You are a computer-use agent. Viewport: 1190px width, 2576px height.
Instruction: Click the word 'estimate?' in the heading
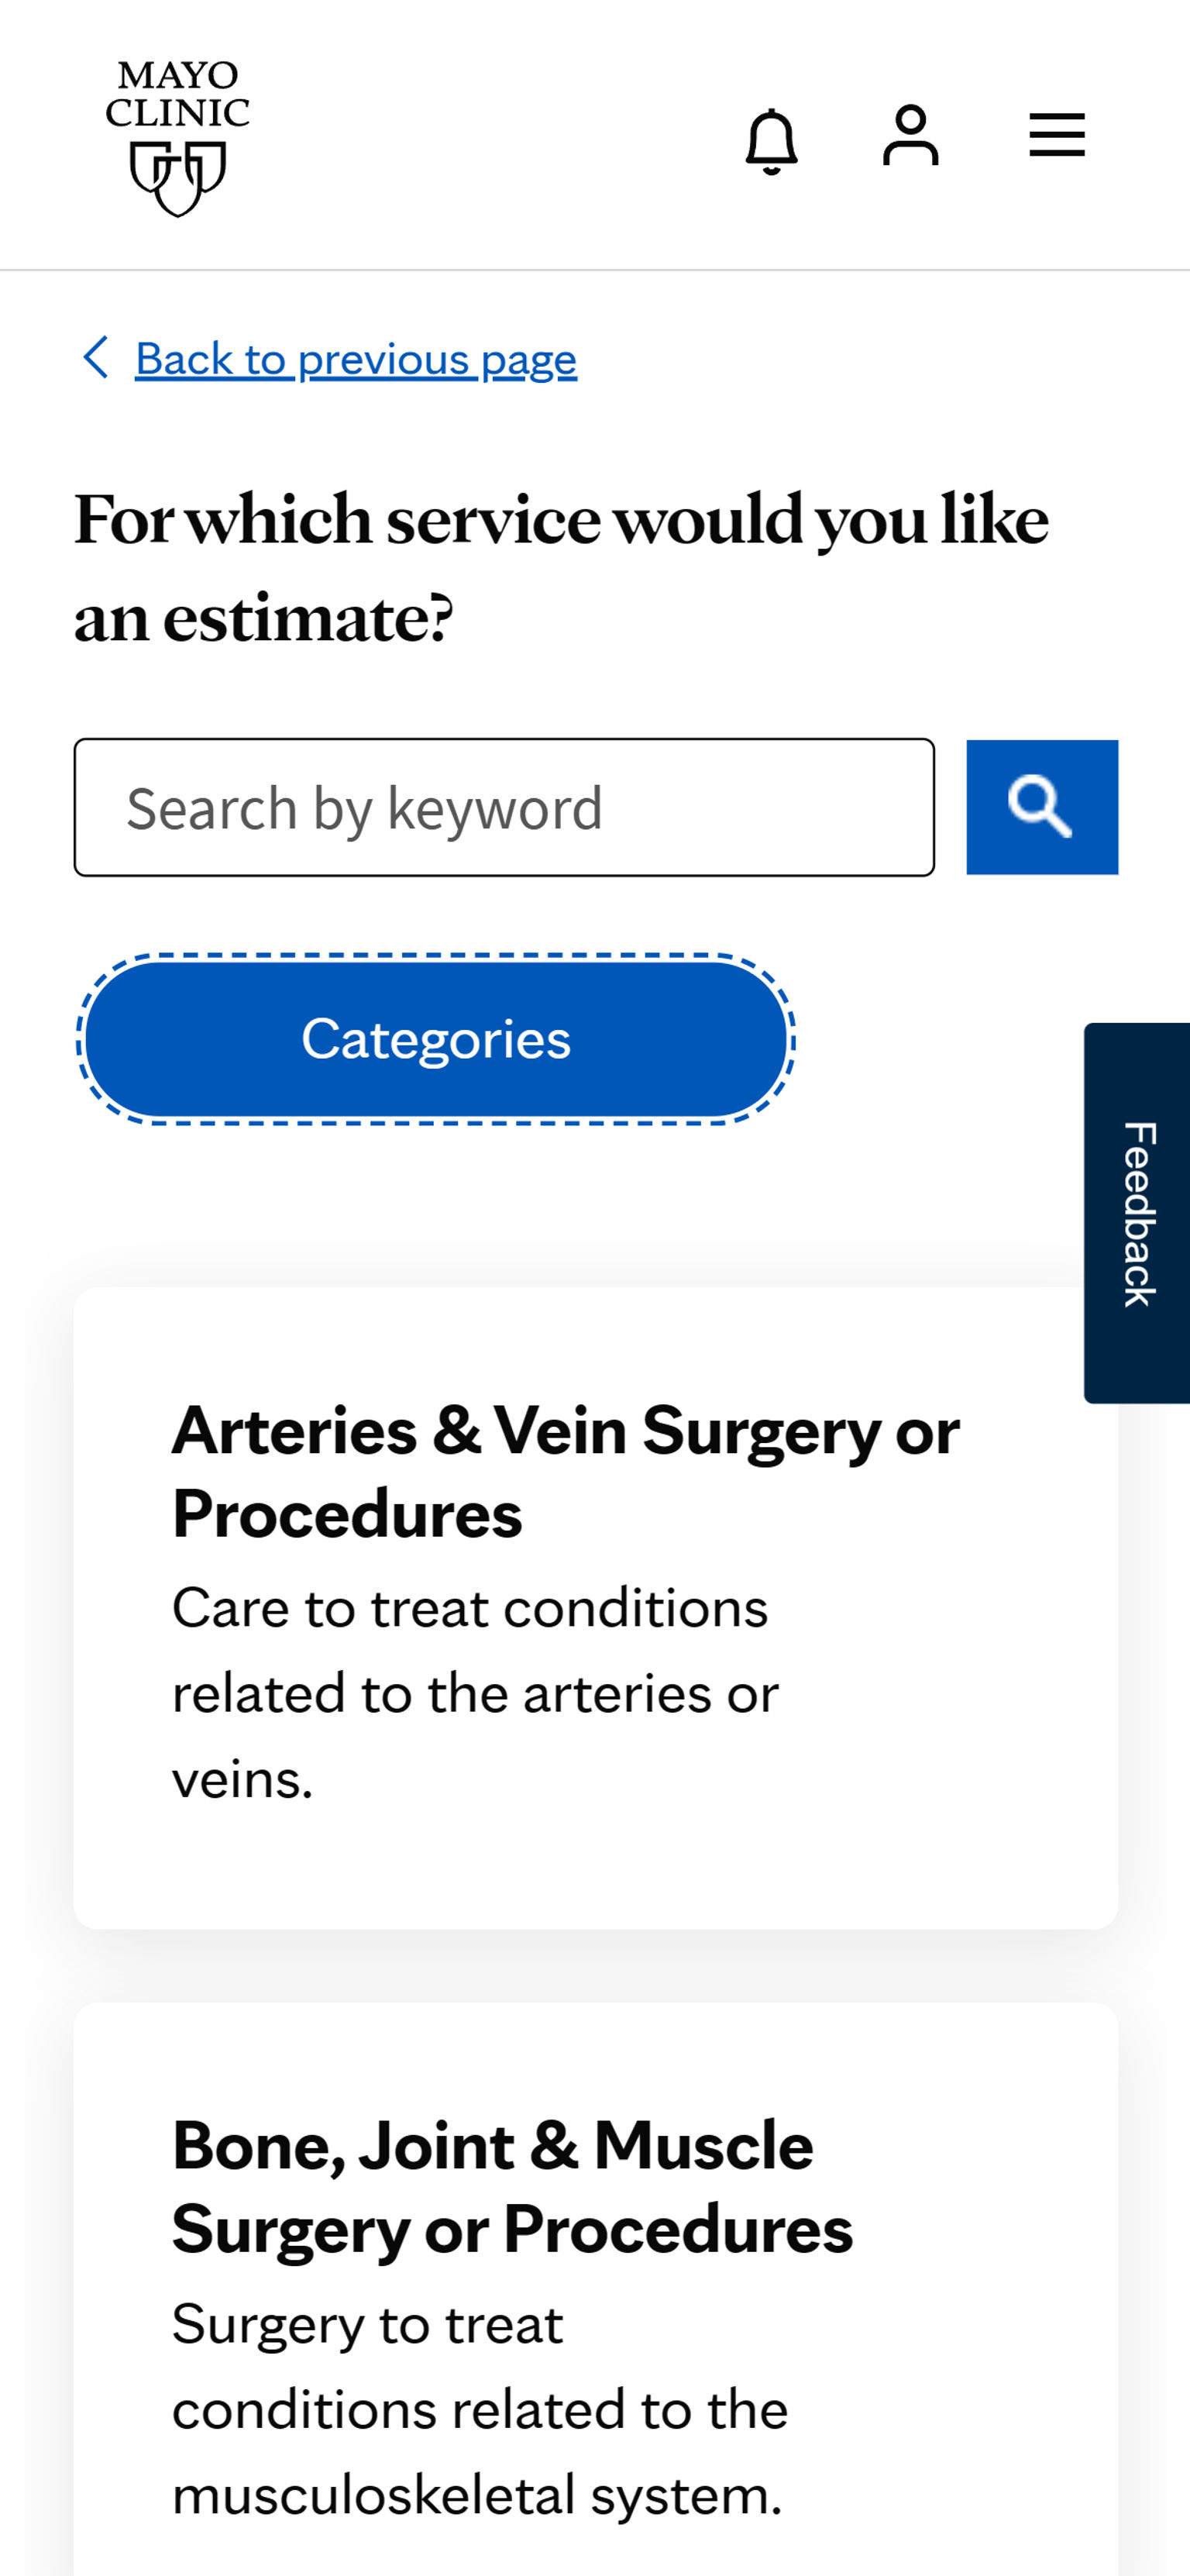click(x=308, y=618)
